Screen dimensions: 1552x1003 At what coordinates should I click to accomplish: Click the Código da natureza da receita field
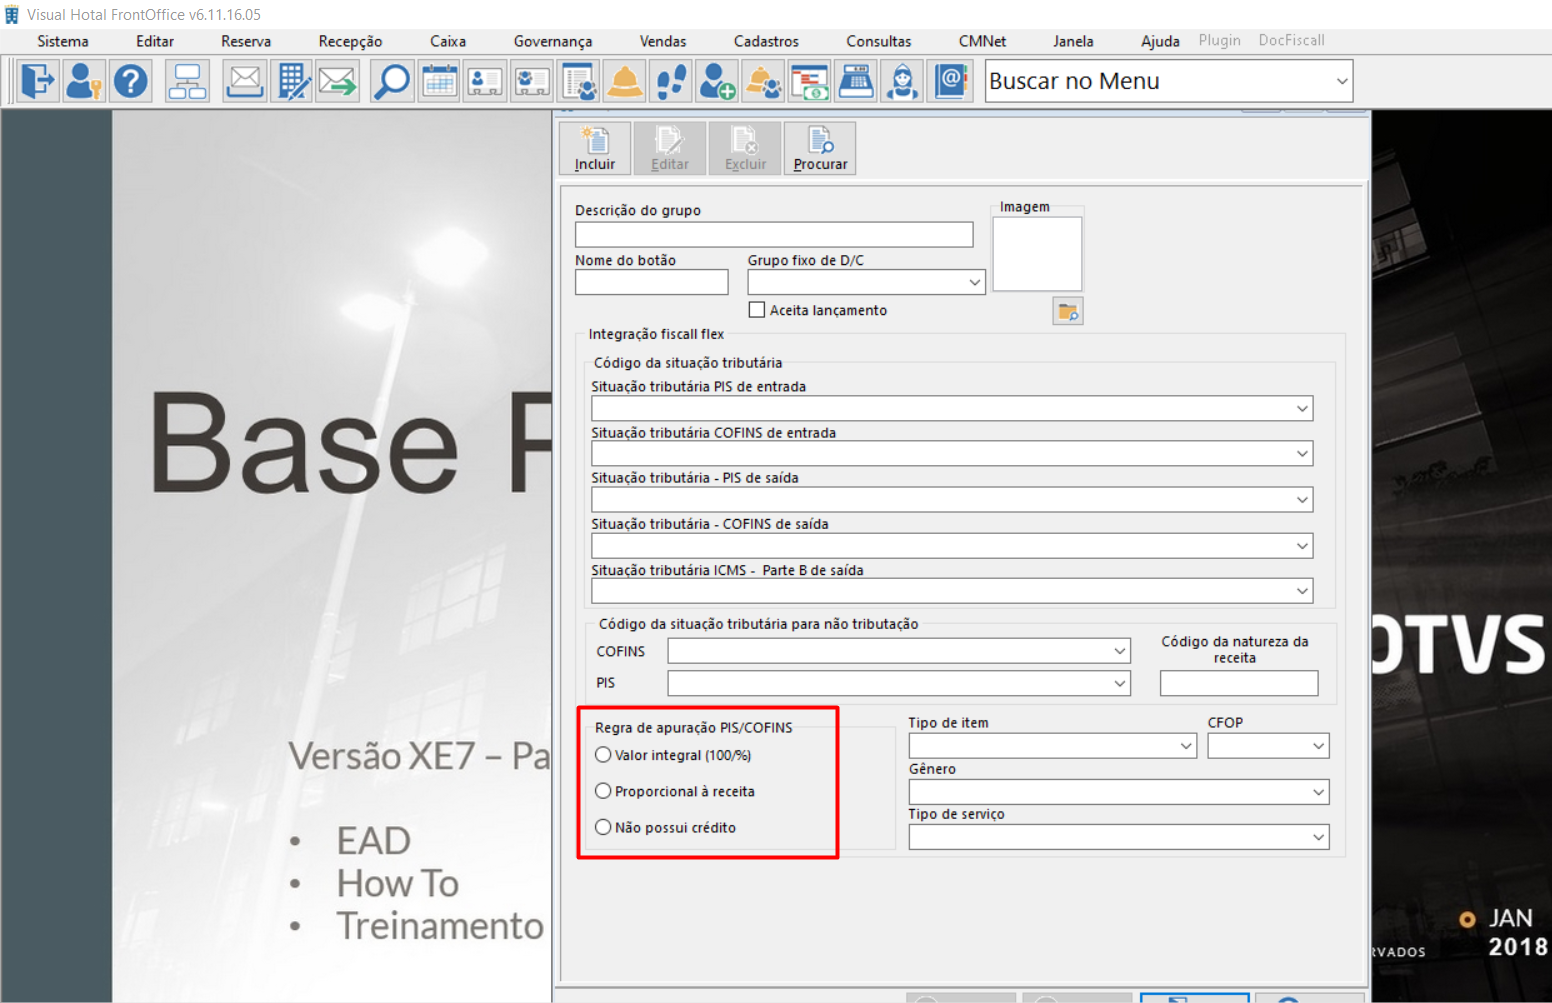point(1239,683)
